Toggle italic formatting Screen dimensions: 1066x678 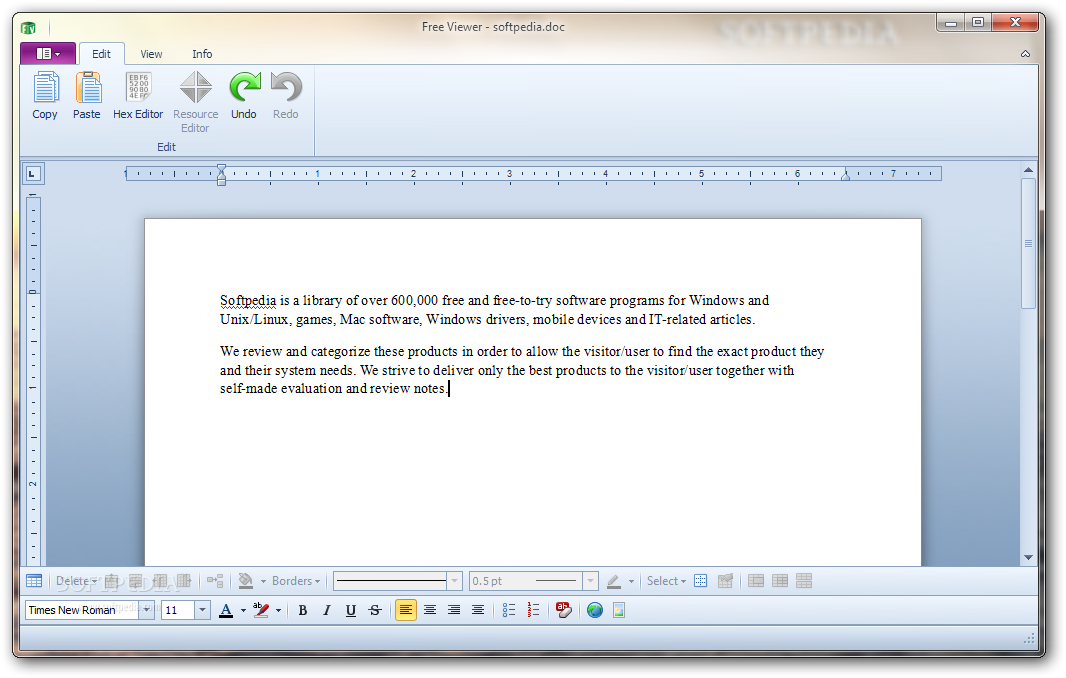pos(327,610)
